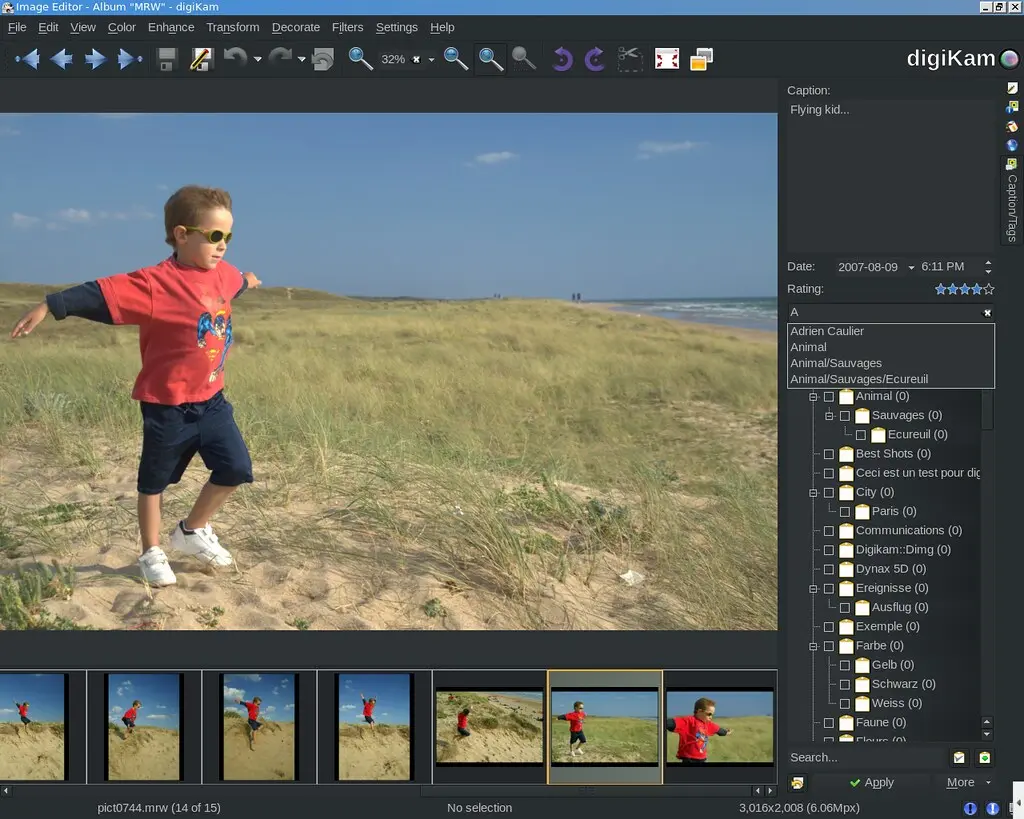Click the zoom out magnifier icon
The image size is (1024, 819).
click(456, 59)
